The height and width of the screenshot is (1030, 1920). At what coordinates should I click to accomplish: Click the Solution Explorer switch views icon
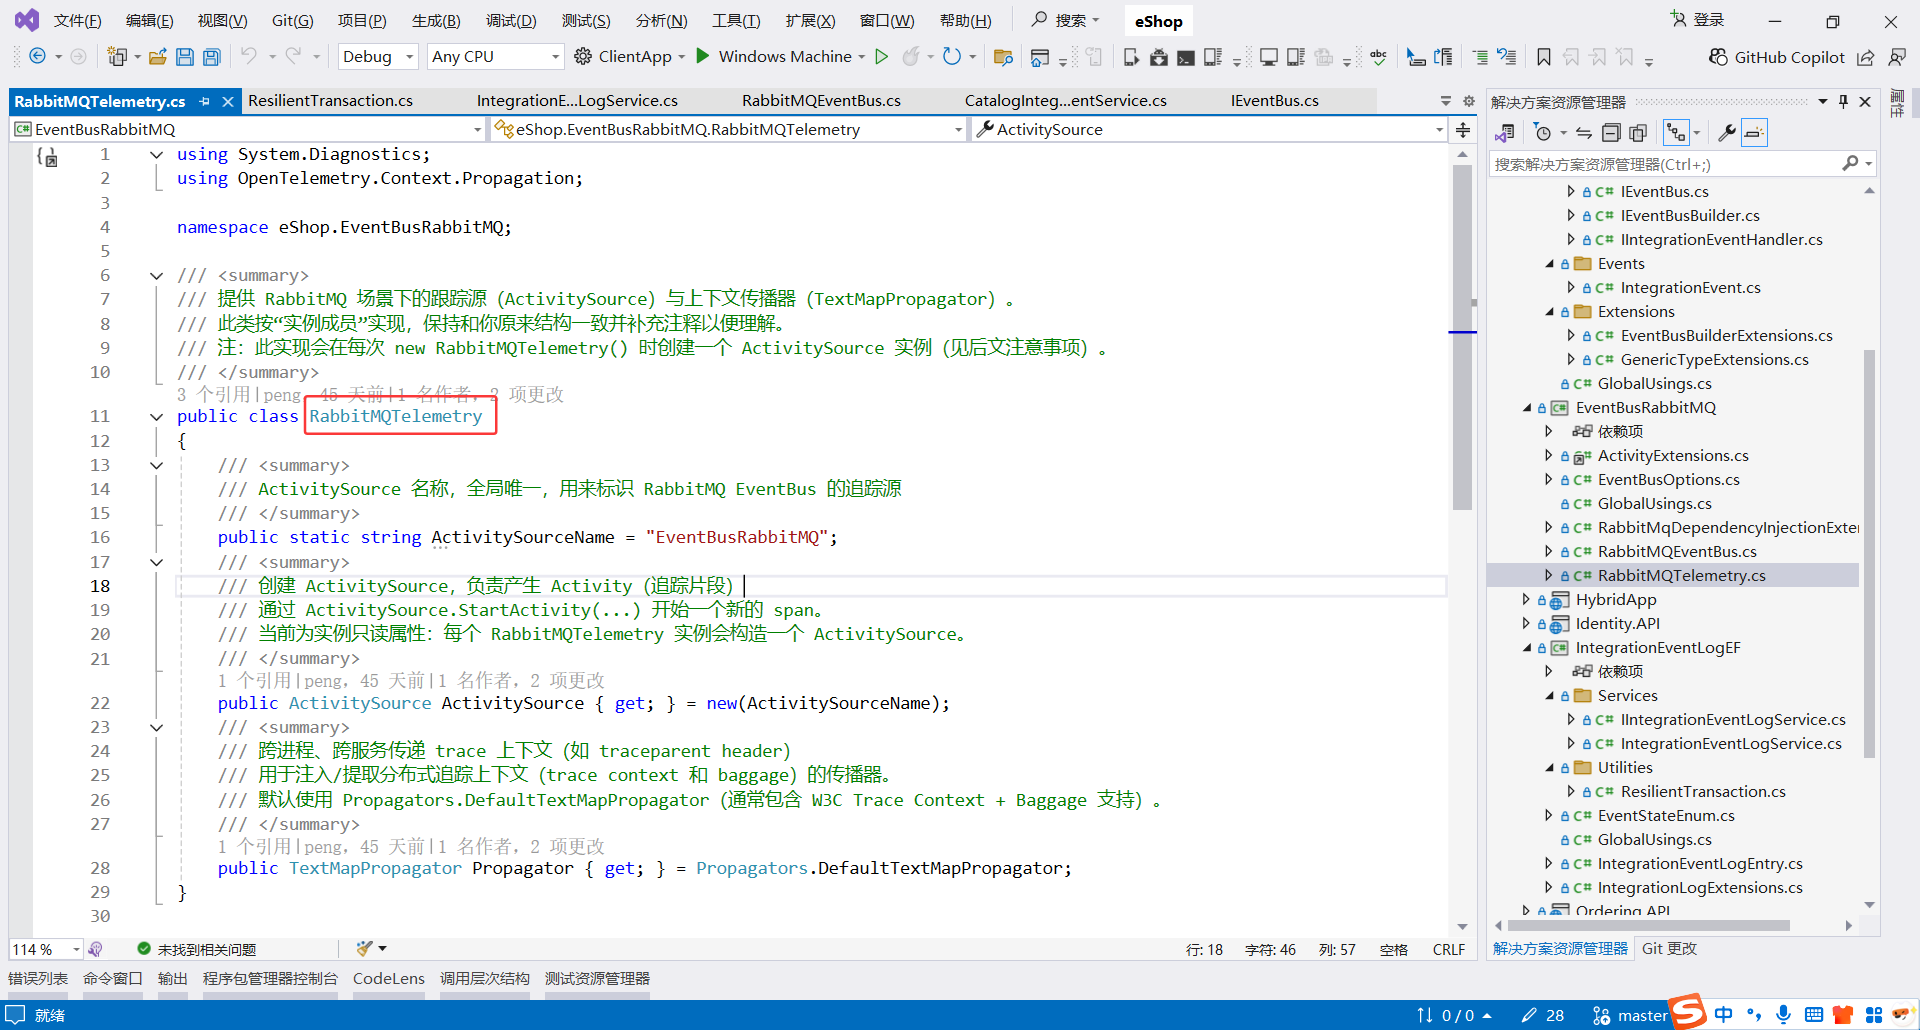tap(1505, 133)
